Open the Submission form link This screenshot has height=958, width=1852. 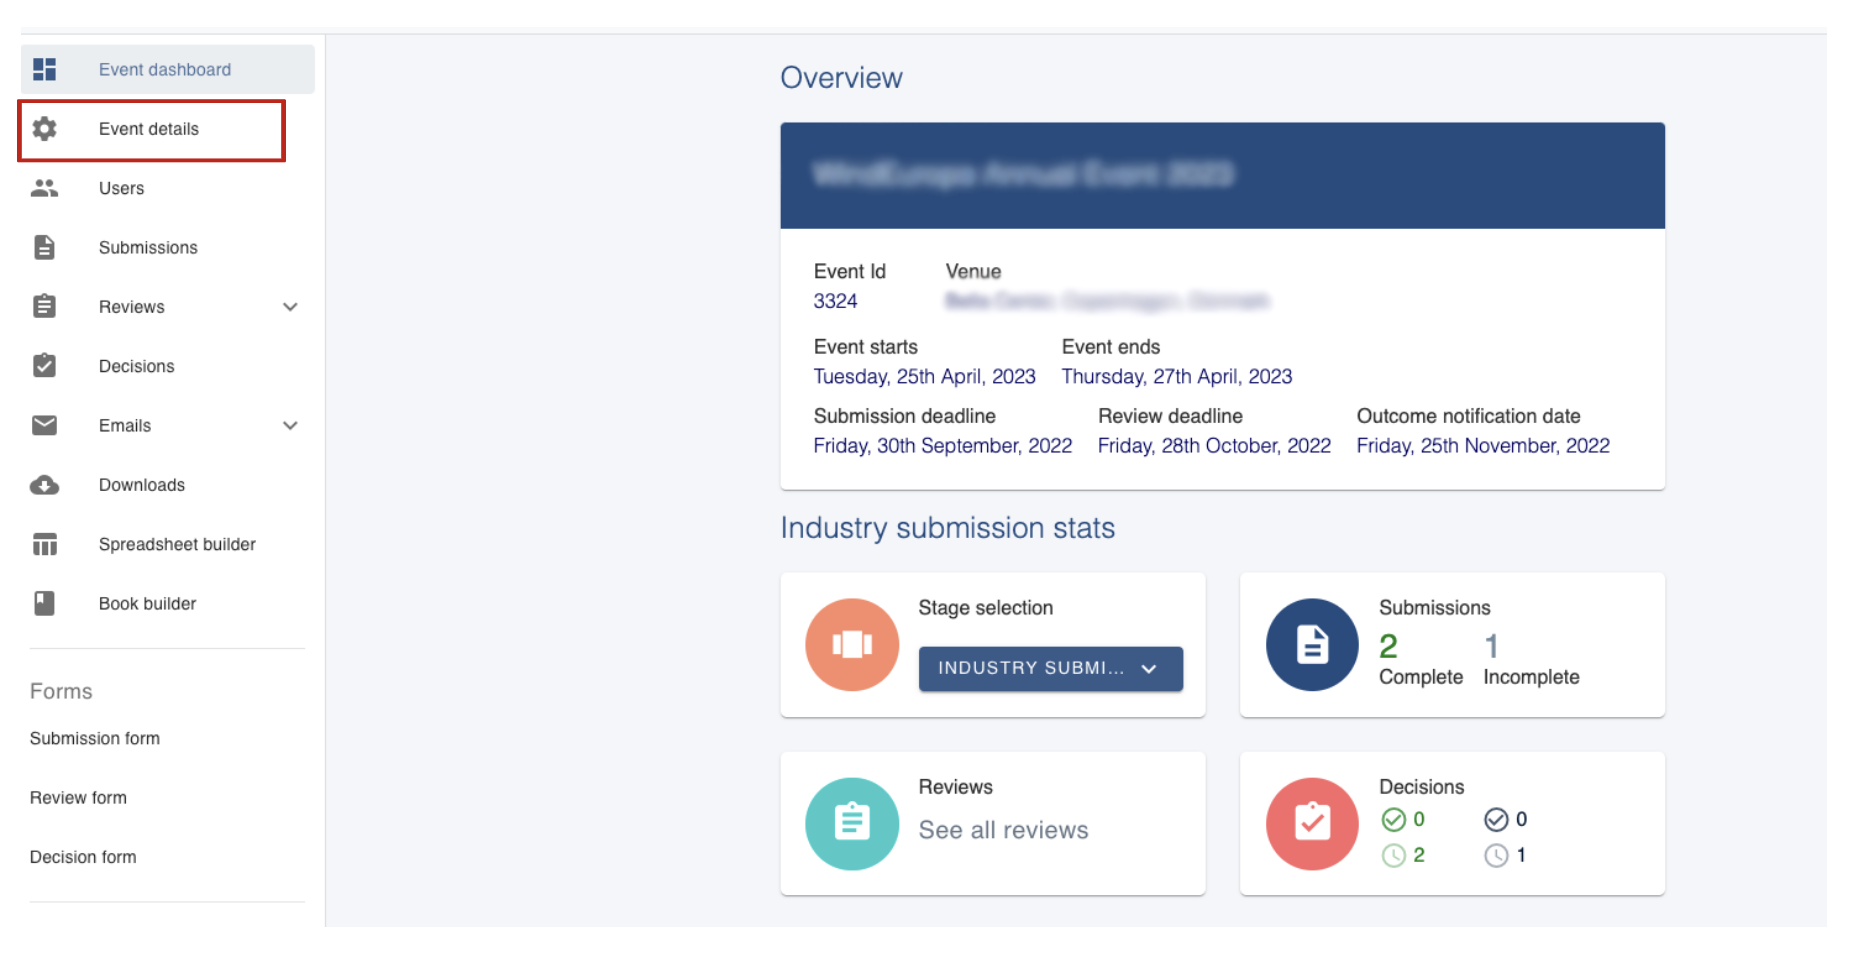[x=95, y=738]
